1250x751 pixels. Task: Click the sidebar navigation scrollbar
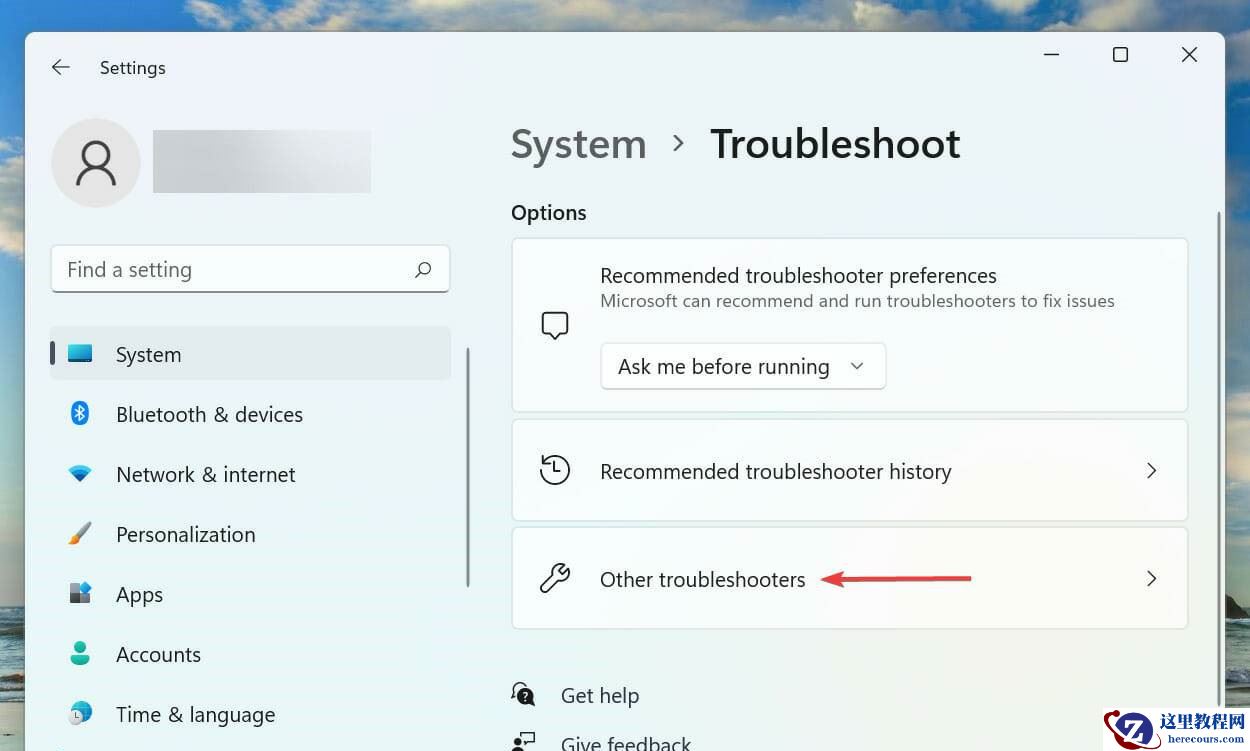[x=468, y=467]
